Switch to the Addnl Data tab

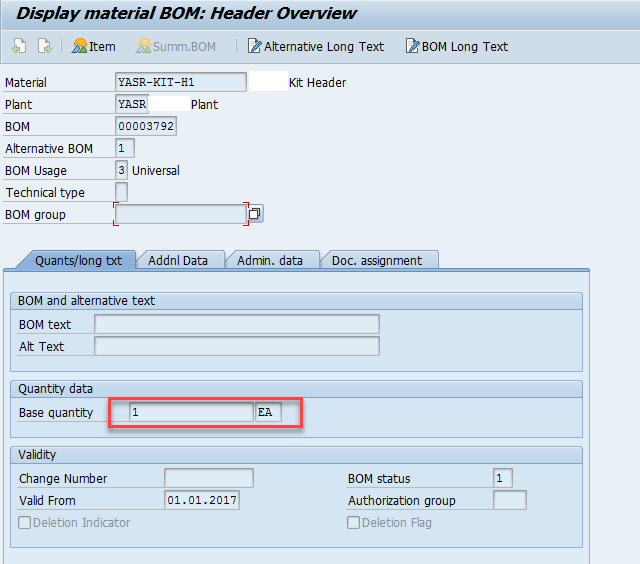pyautogui.click(x=178, y=260)
